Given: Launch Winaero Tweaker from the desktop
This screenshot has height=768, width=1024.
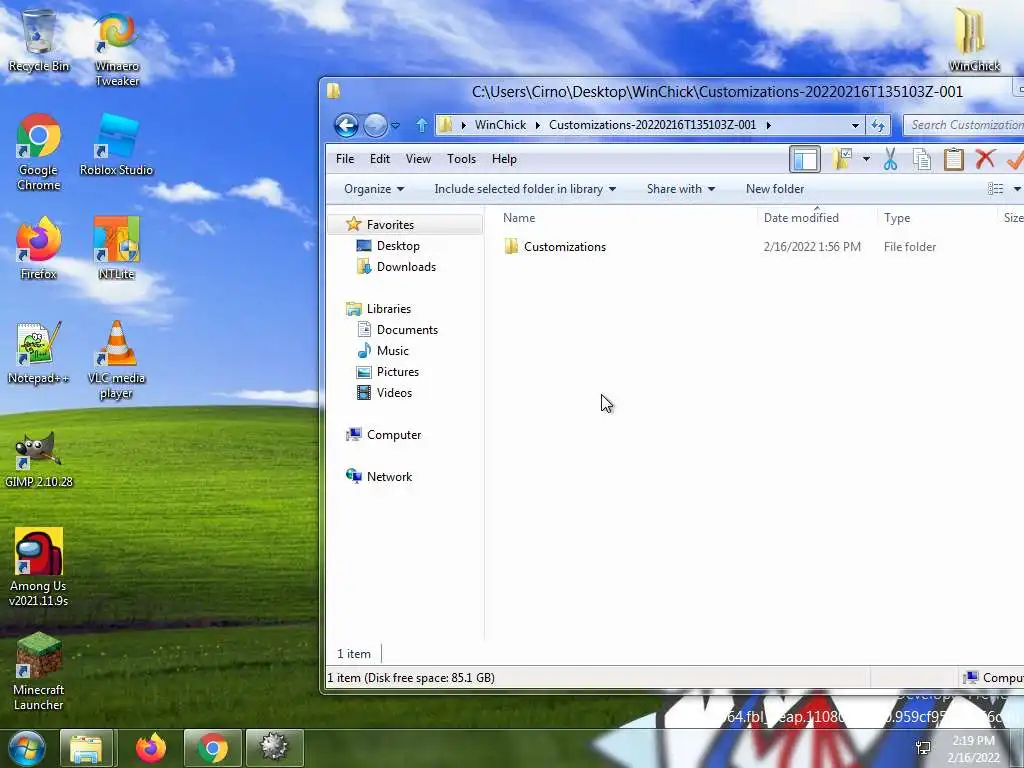Looking at the screenshot, I should click(x=117, y=48).
